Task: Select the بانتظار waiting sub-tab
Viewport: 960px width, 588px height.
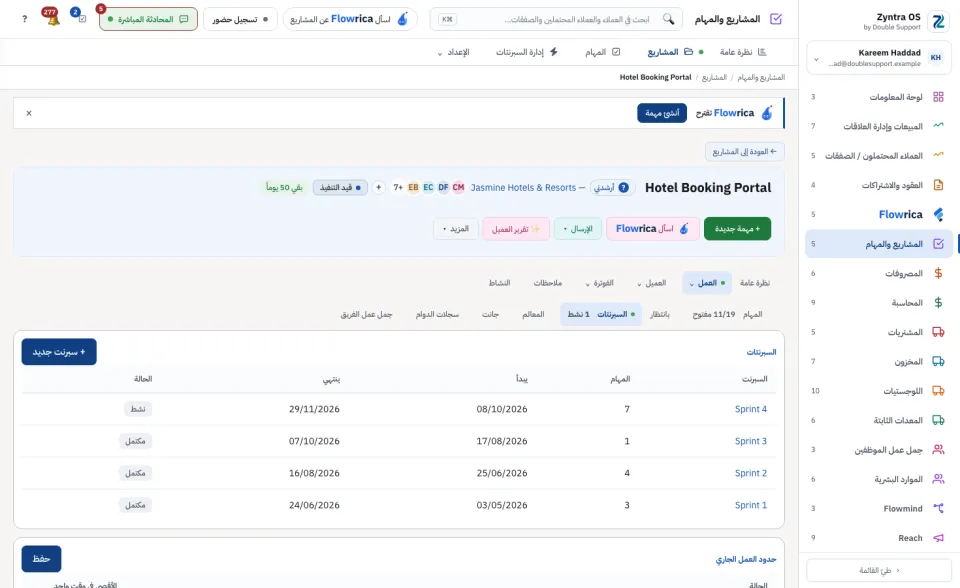Action: [659, 314]
